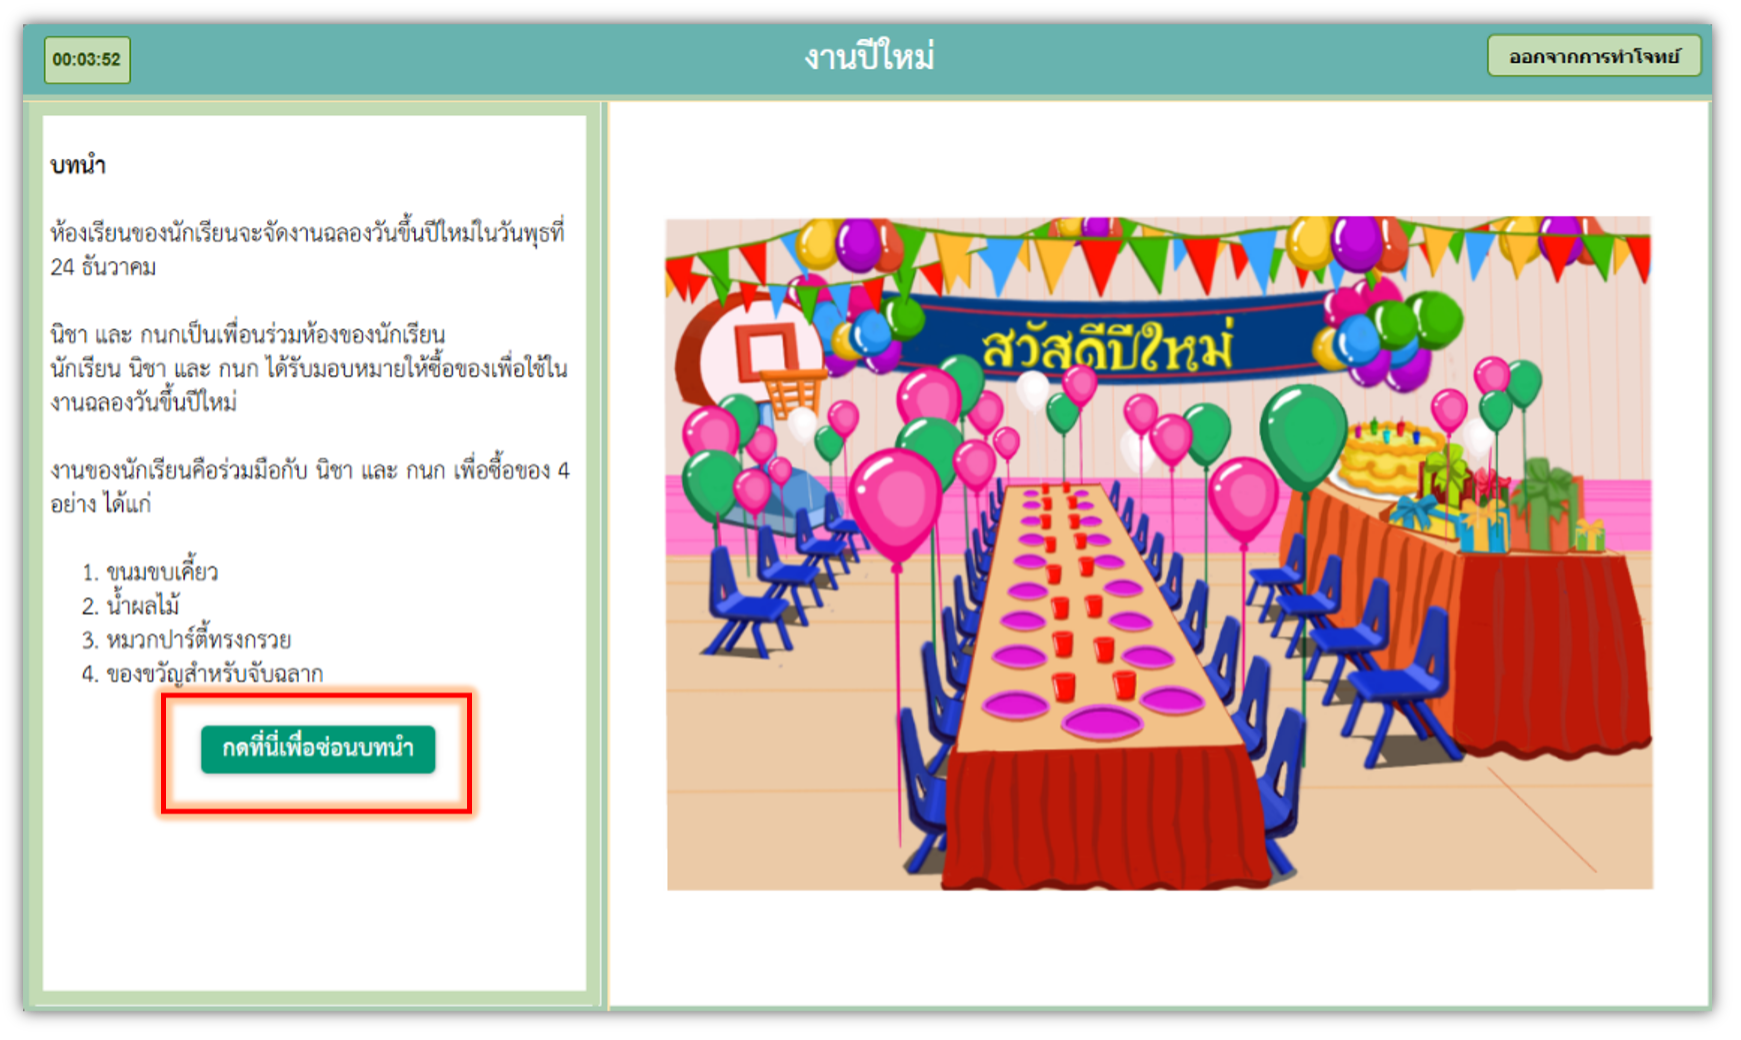The width and height of the screenshot is (1741, 1040).
Task: Click the 00:03:52 countdown timer
Action: coord(87,59)
